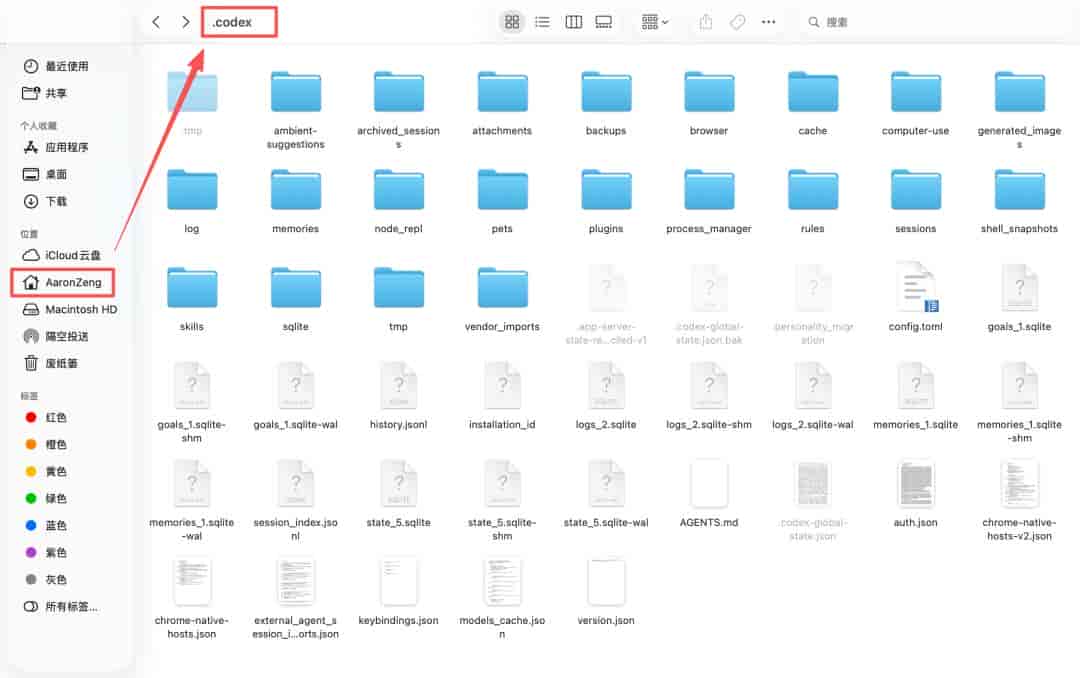Select the keybindings.json file
This screenshot has height=678, width=1080.
pos(399,591)
